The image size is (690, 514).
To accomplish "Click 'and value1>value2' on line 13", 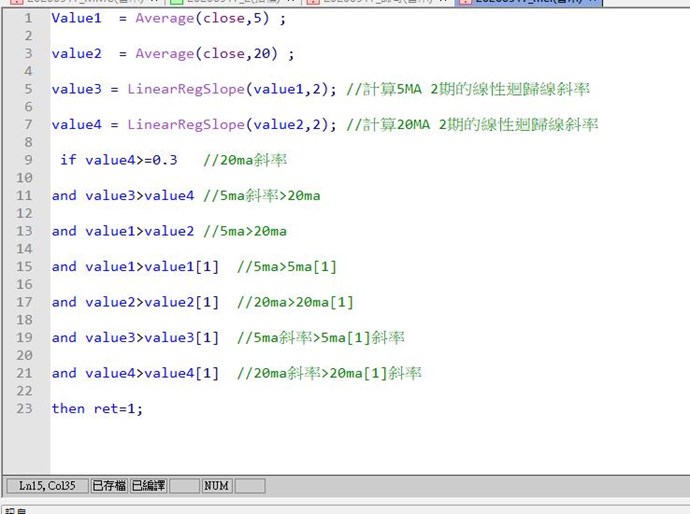I will (123, 231).
